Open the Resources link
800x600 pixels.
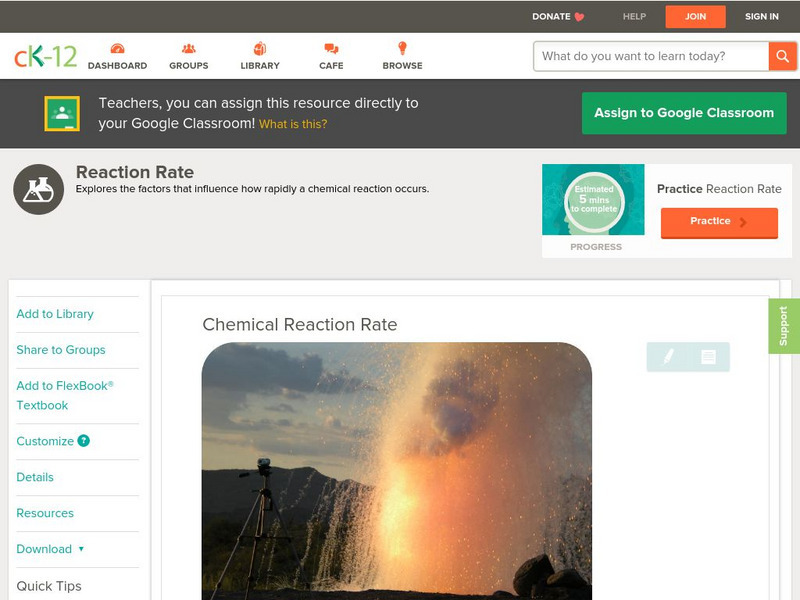45,513
